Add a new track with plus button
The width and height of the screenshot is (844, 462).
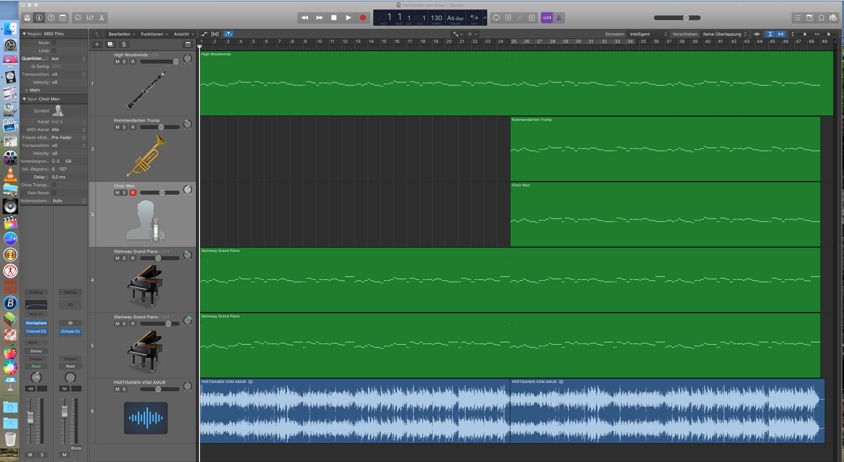(x=97, y=44)
